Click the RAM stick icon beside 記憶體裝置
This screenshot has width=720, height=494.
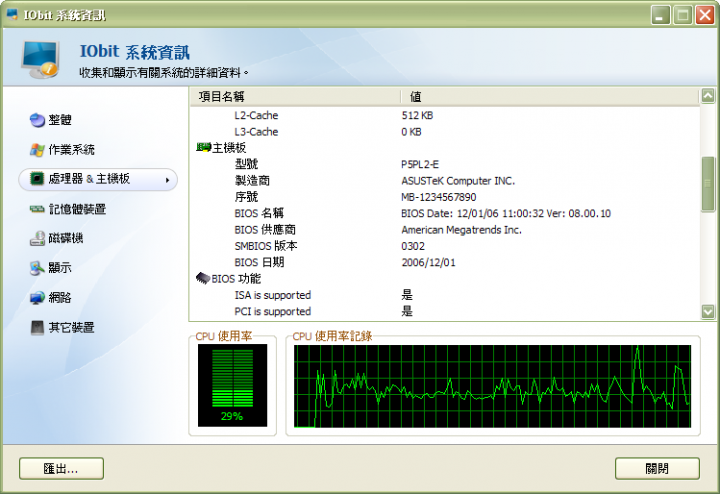(37, 209)
